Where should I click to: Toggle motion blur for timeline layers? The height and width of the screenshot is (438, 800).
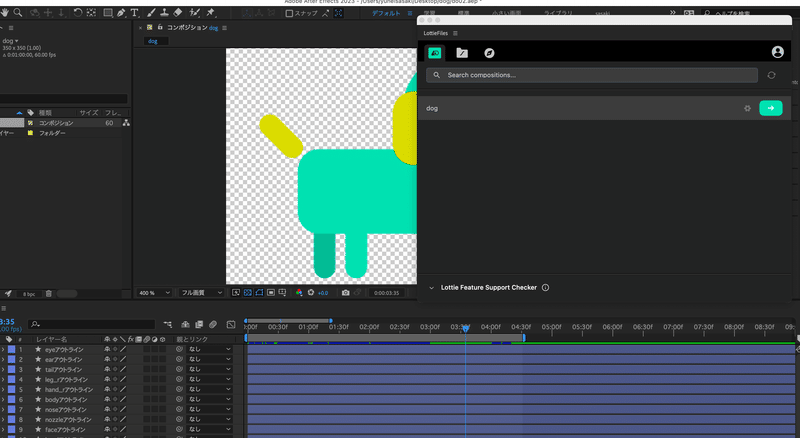coord(213,324)
